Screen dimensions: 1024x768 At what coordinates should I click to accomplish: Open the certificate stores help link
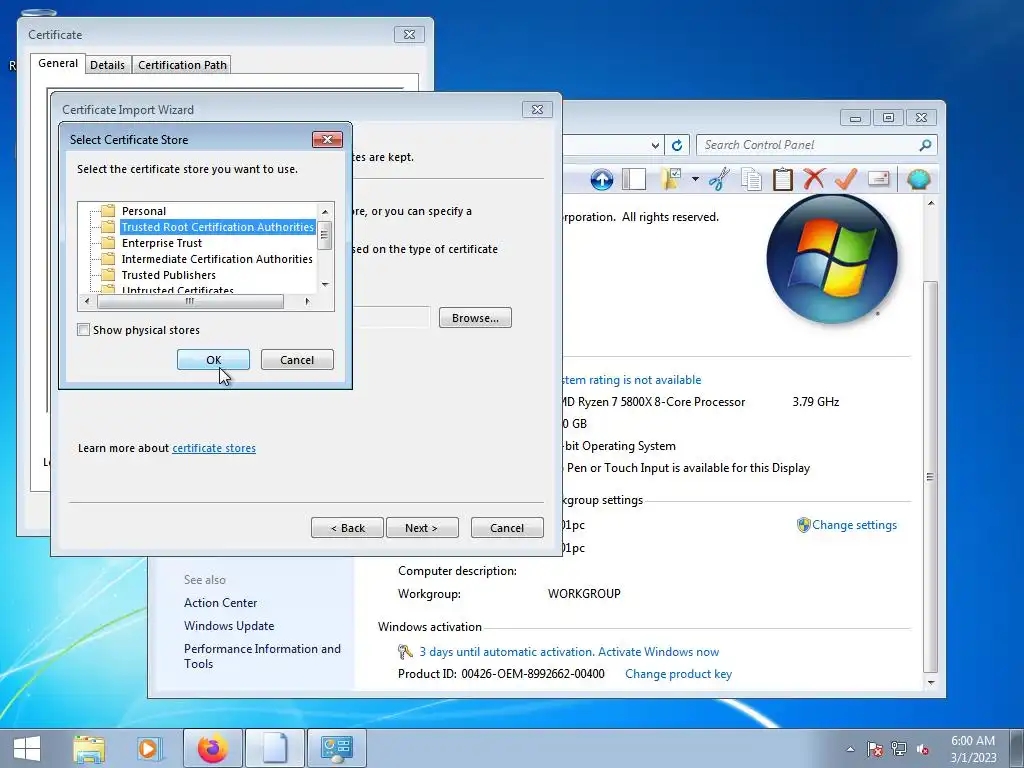(x=214, y=448)
